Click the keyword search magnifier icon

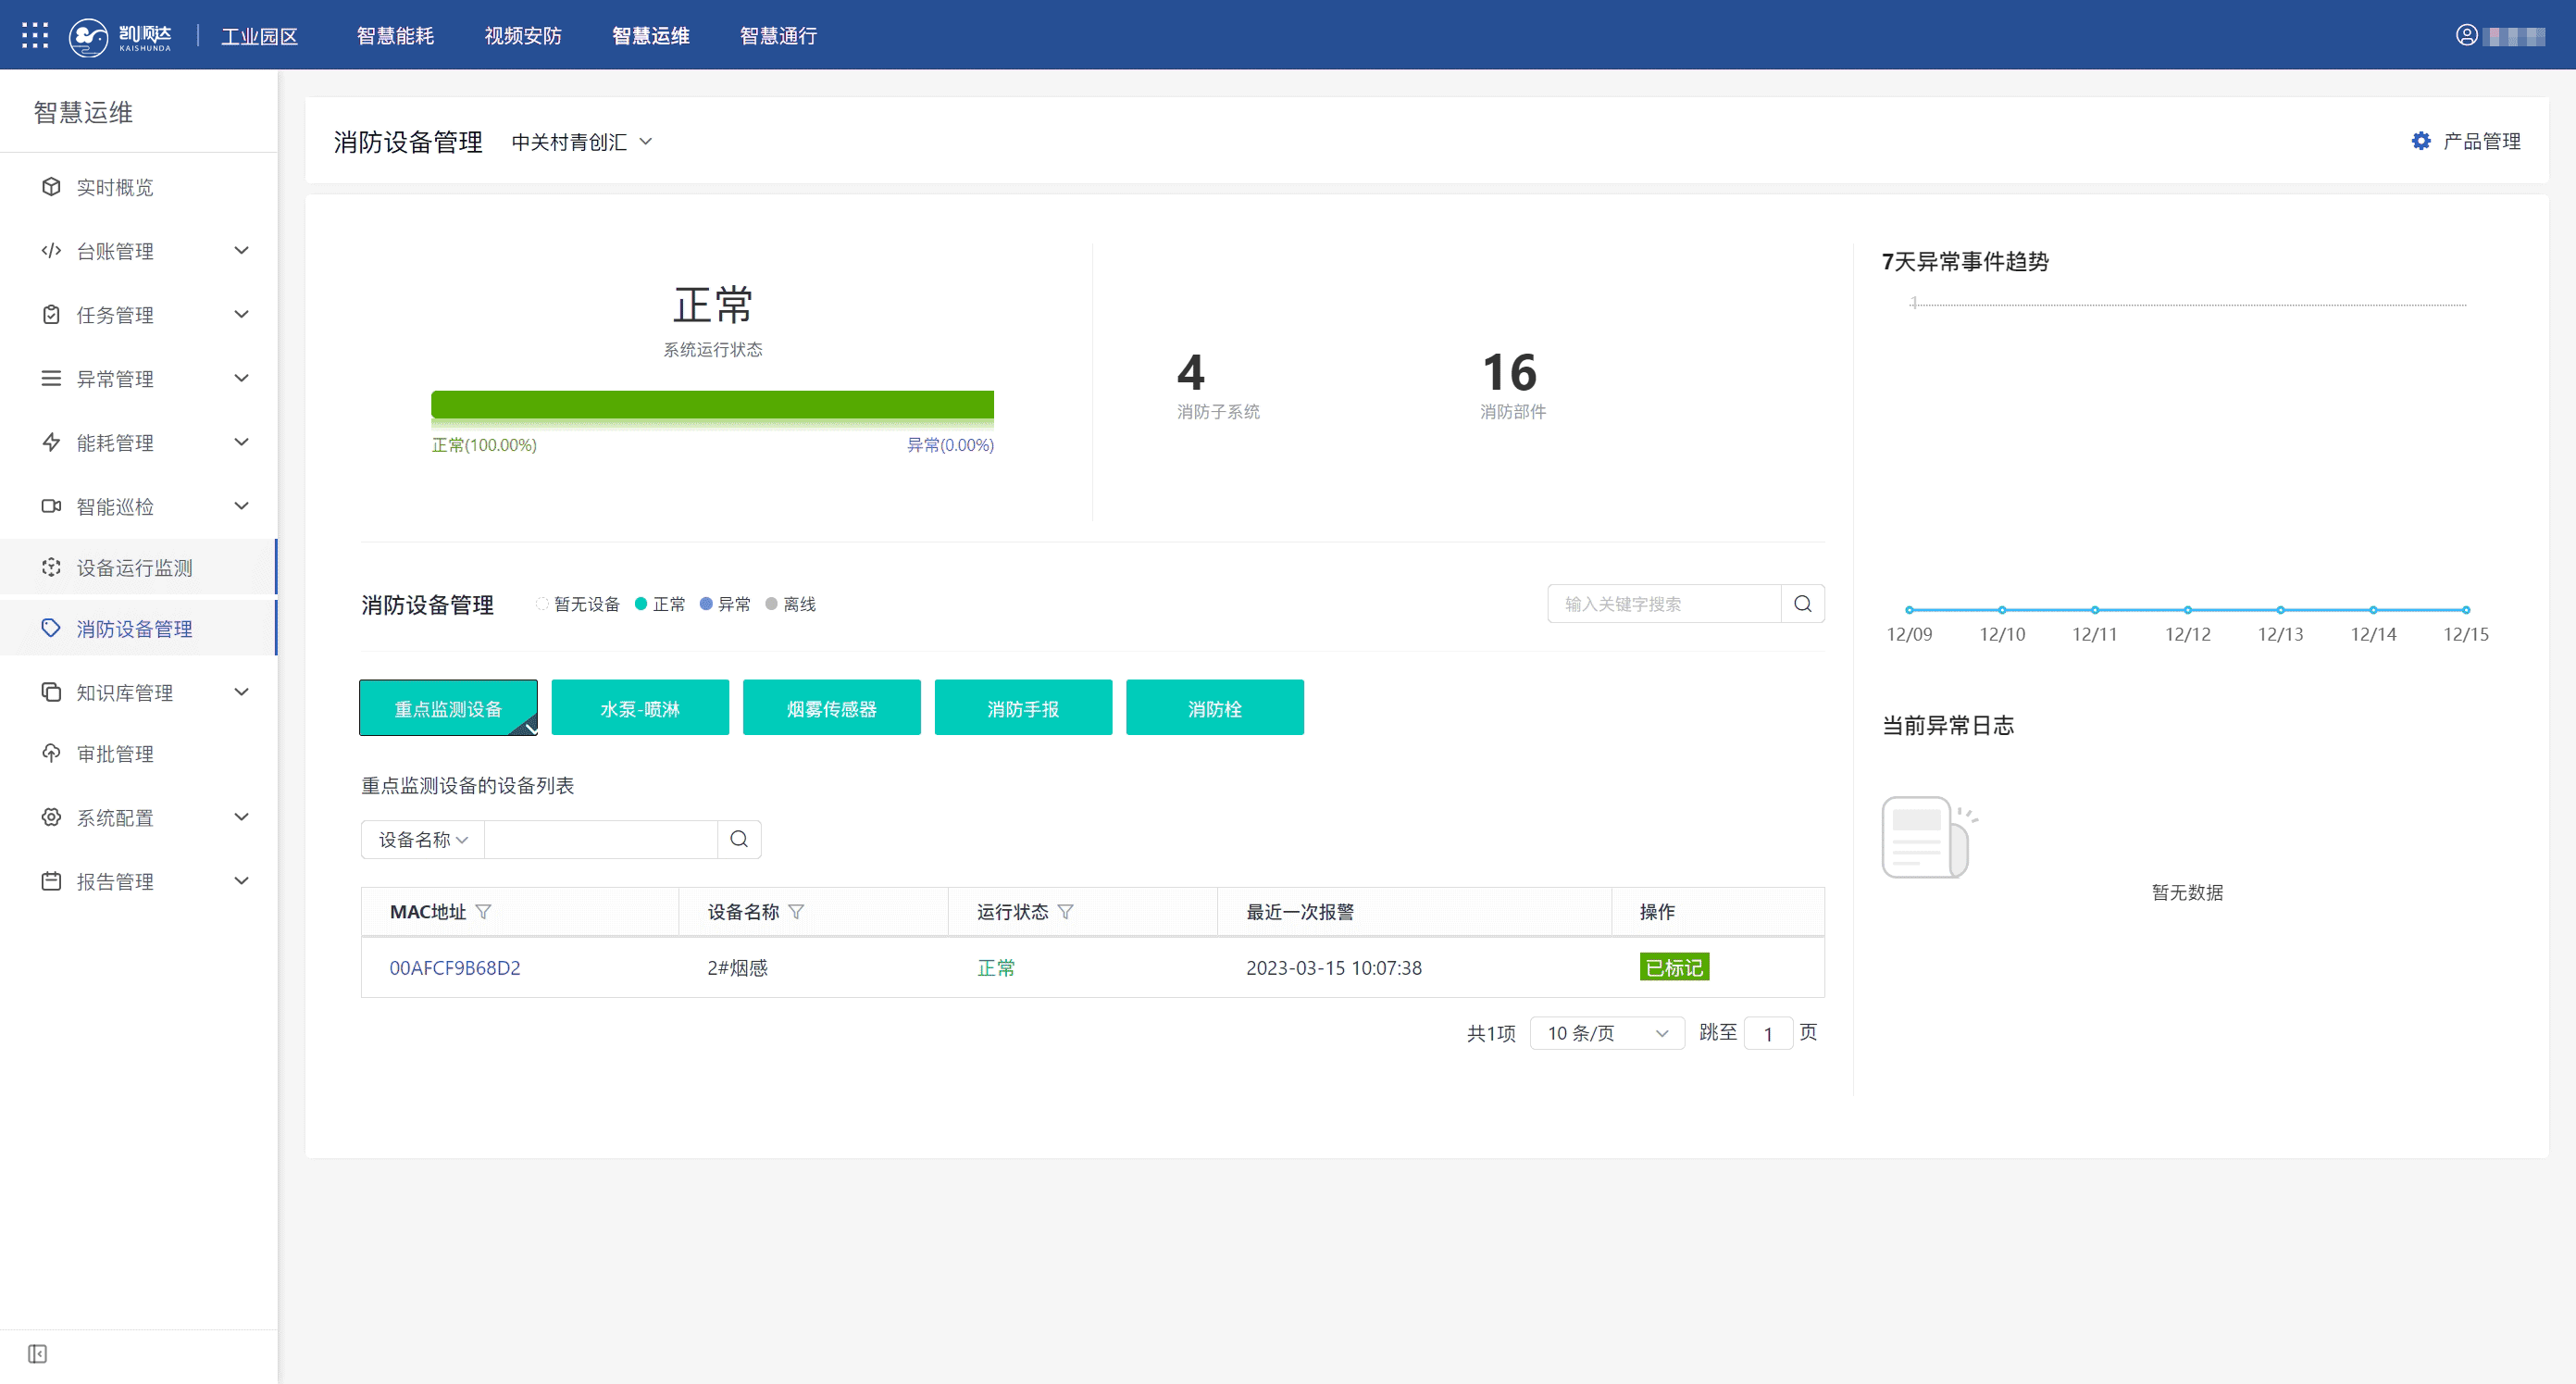pos(1802,604)
